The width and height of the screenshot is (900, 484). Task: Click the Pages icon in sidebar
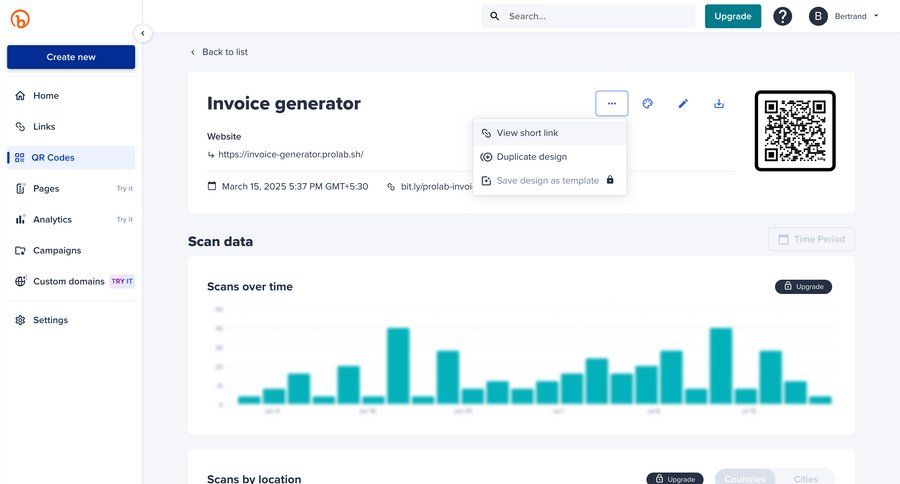(x=20, y=188)
